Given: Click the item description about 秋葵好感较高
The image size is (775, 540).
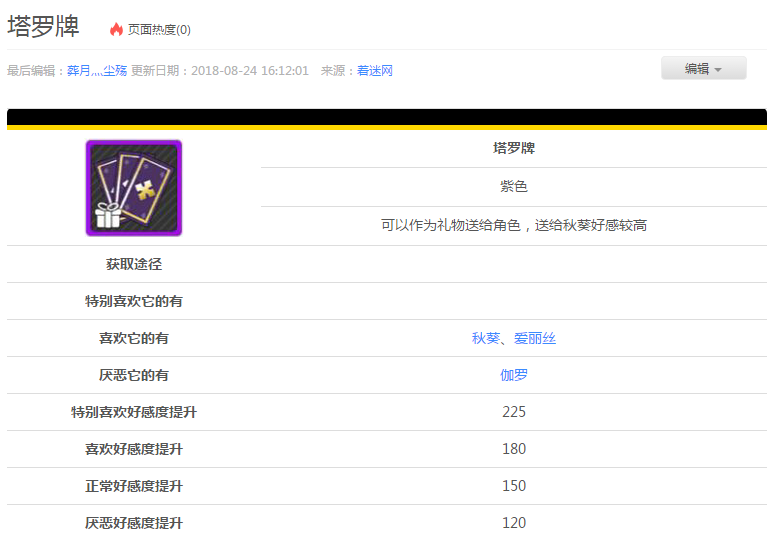Looking at the screenshot, I should (514, 225).
